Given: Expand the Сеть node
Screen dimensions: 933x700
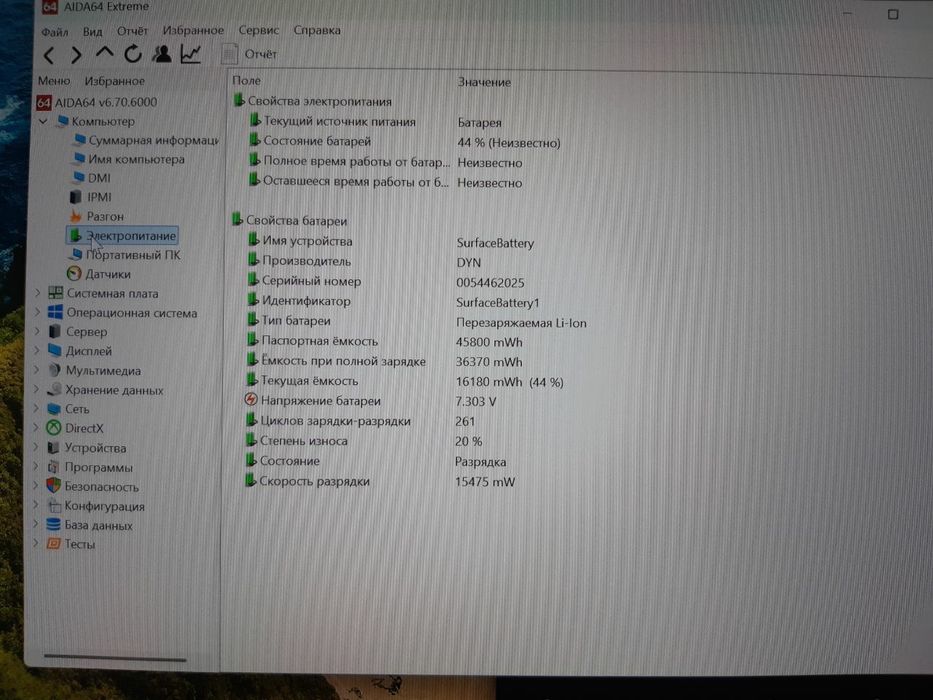Looking at the screenshot, I should pos(36,408).
